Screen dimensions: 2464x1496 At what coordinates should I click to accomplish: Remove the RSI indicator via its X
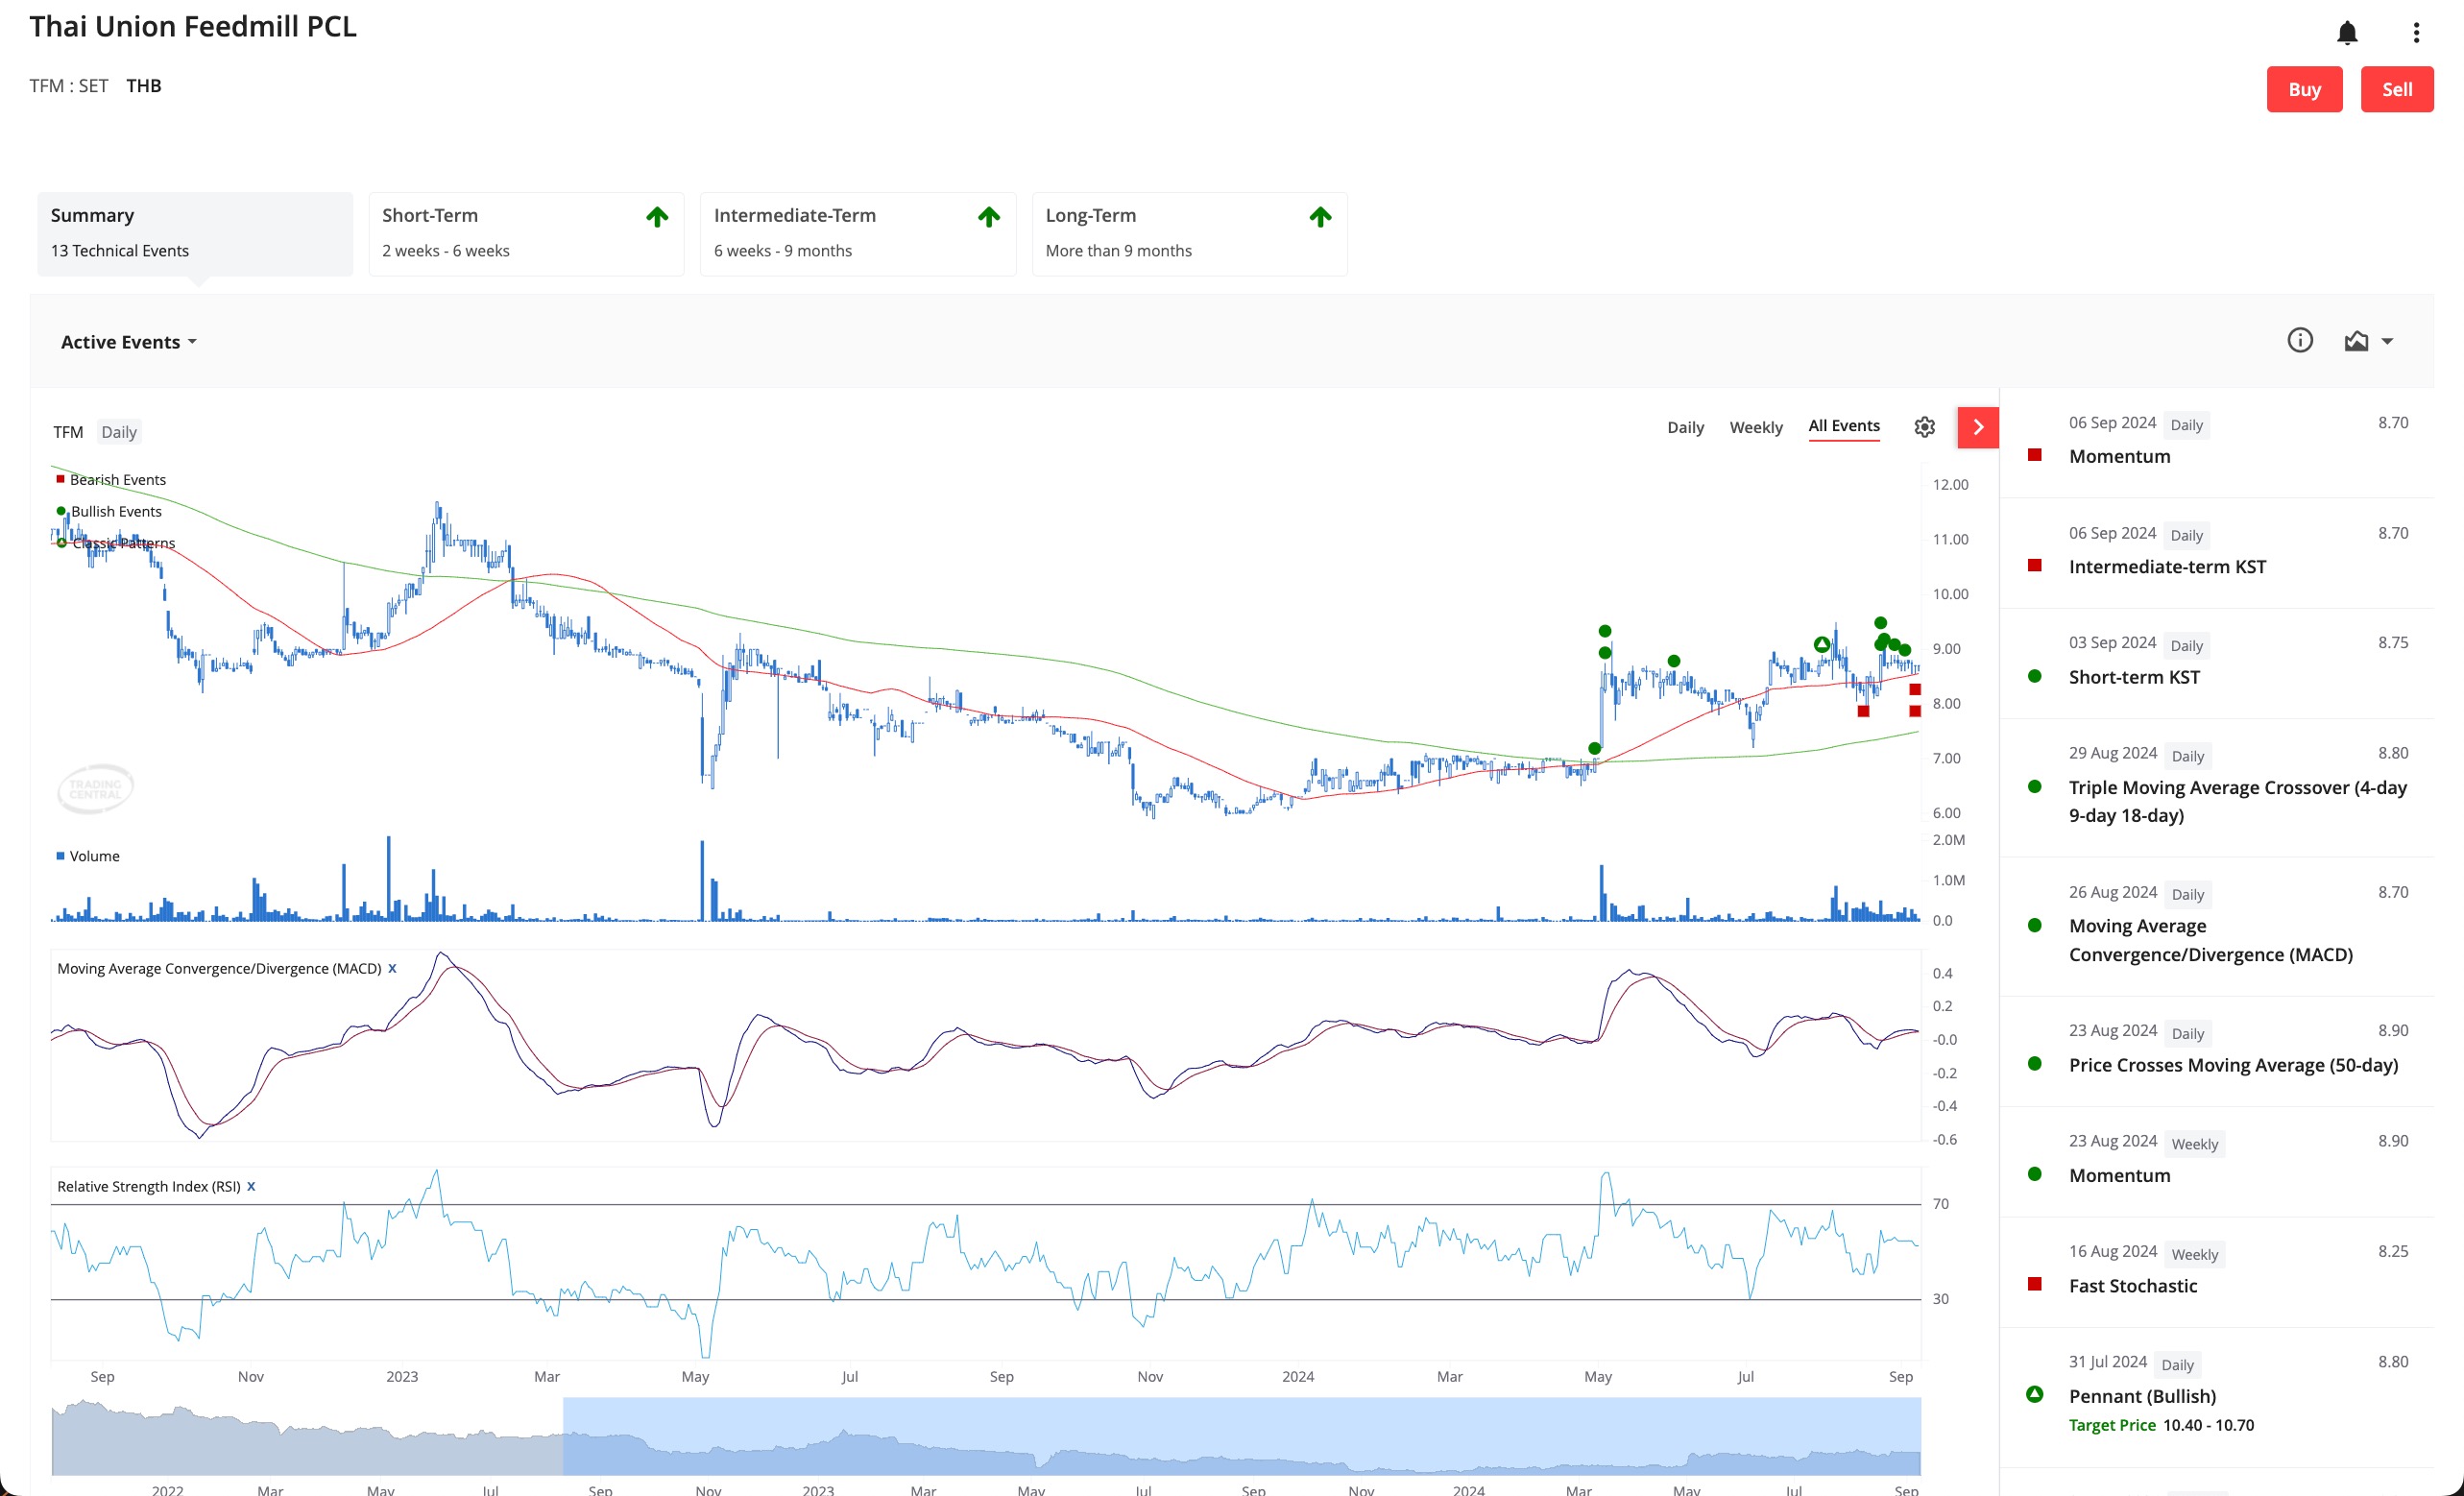[x=251, y=1186]
